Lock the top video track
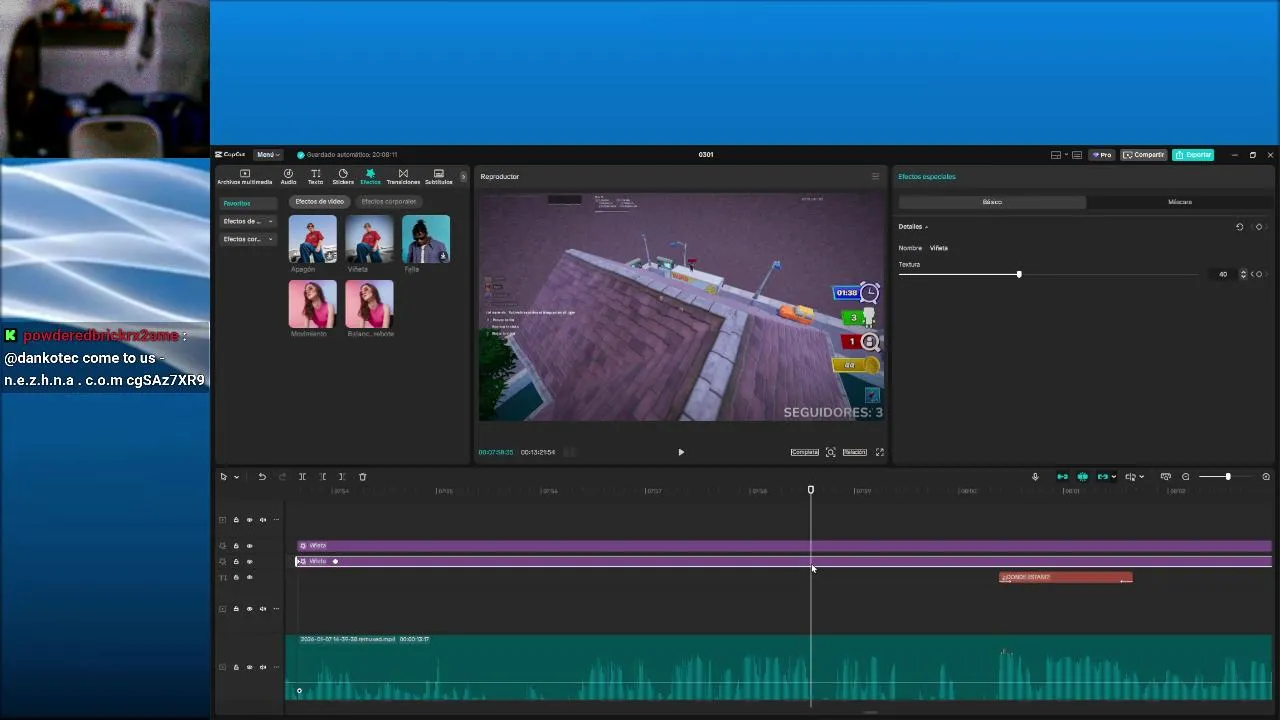The image size is (1280, 720). [236, 520]
